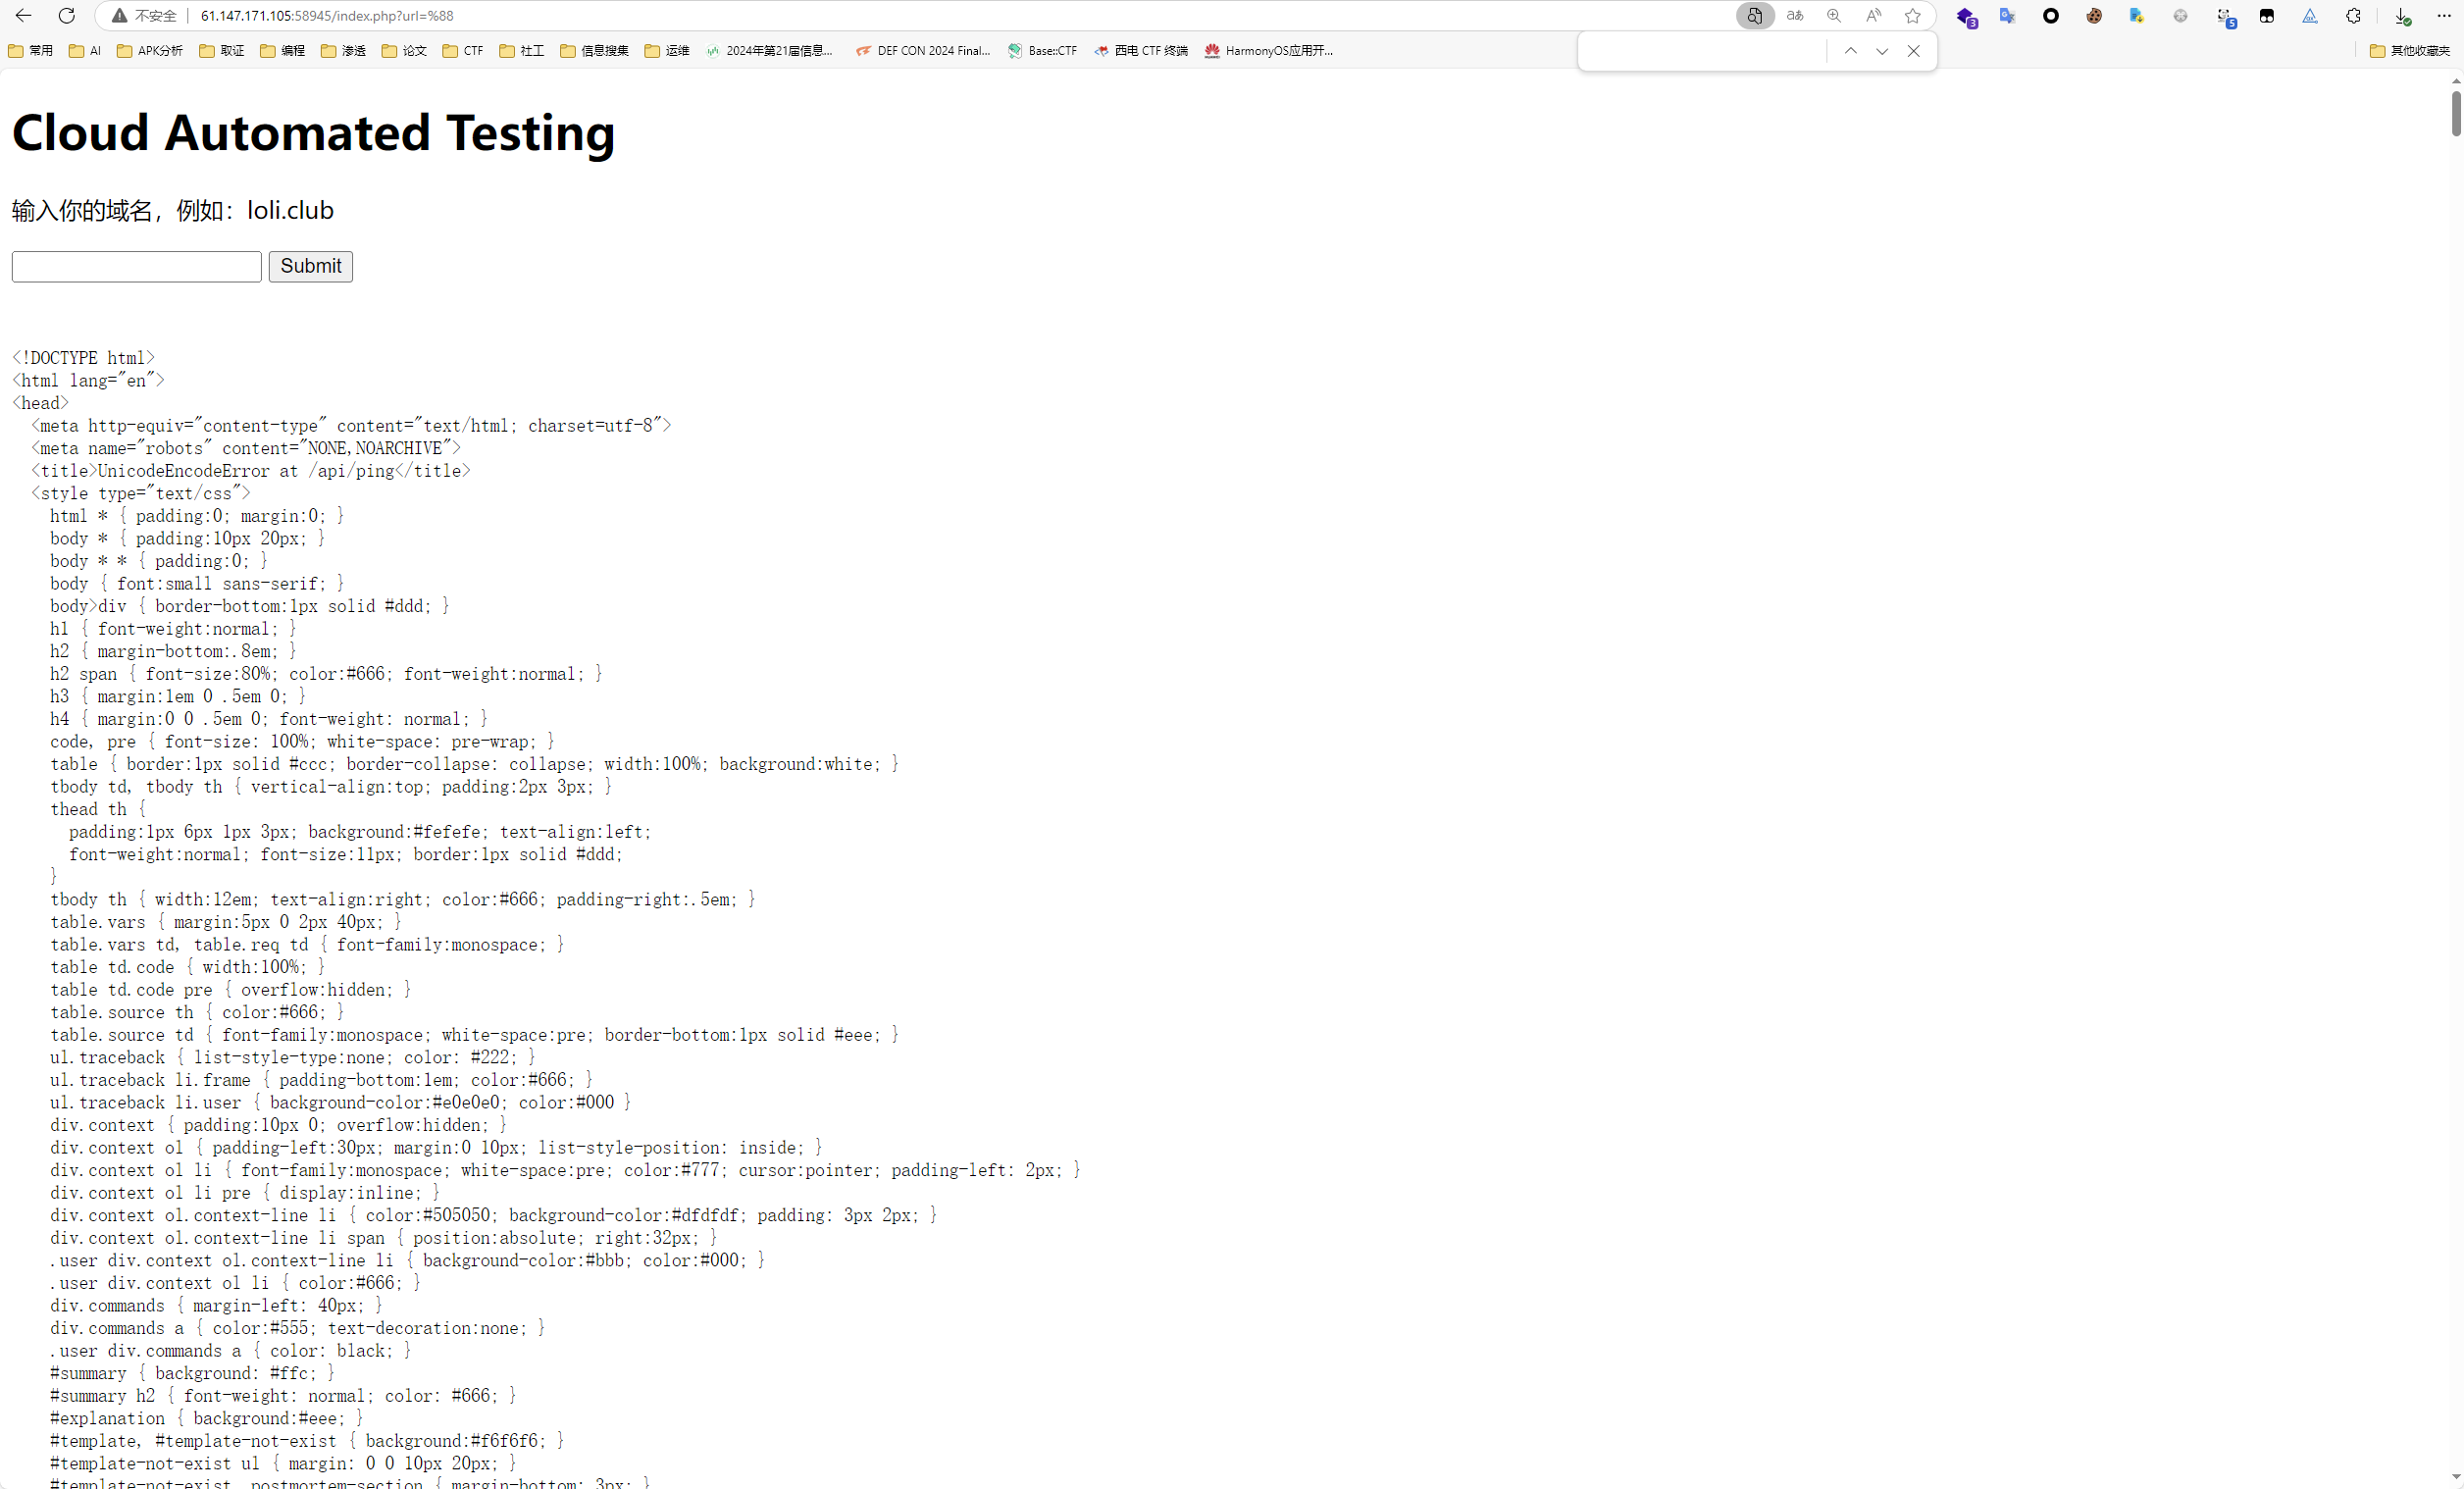
Task: Click the find on page text box
Action: click(1705, 51)
